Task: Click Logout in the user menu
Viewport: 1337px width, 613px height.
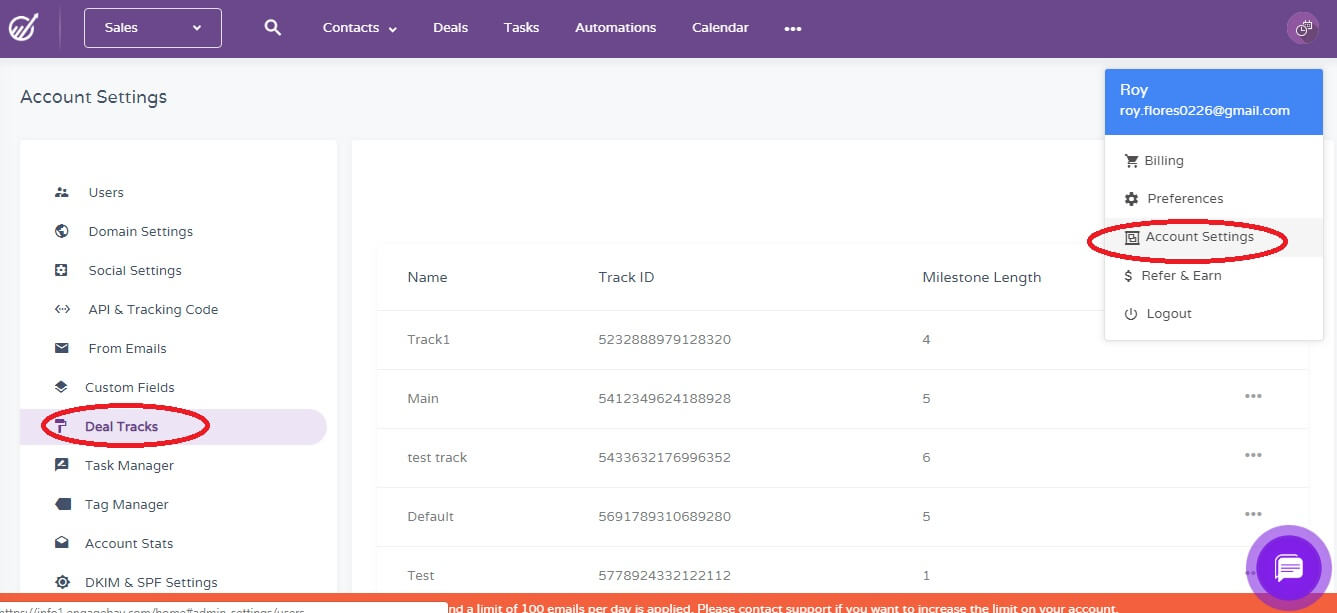Action: [x=1168, y=314]
